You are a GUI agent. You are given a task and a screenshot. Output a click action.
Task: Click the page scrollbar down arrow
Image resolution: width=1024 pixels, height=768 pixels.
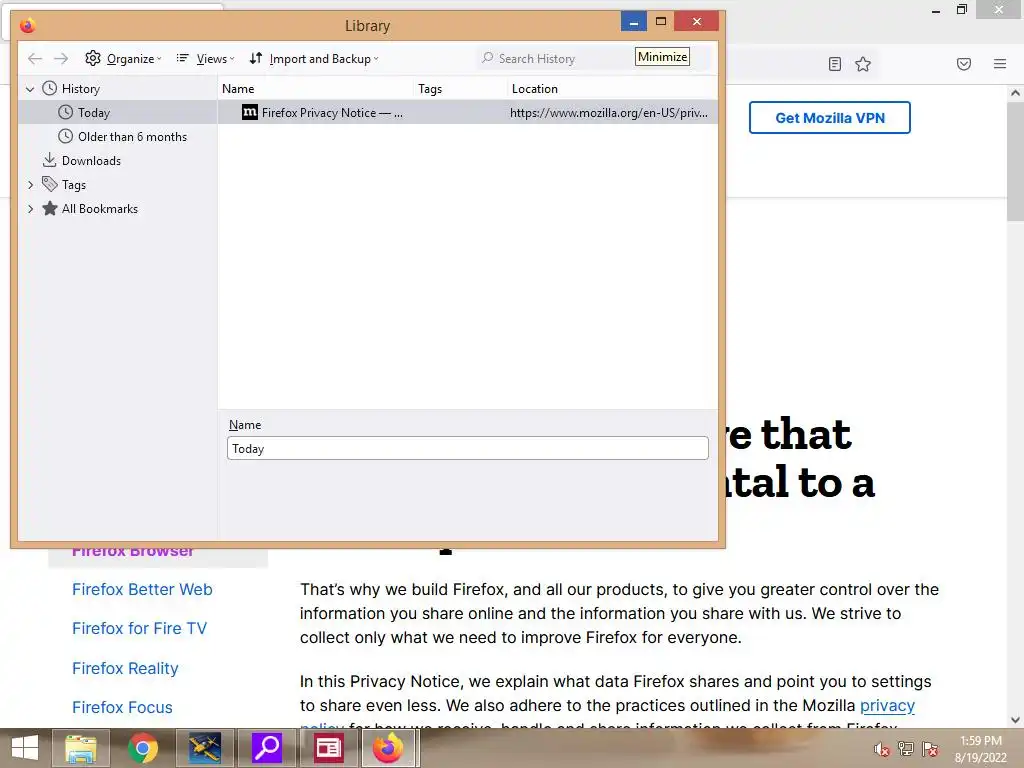[1015, 720]
